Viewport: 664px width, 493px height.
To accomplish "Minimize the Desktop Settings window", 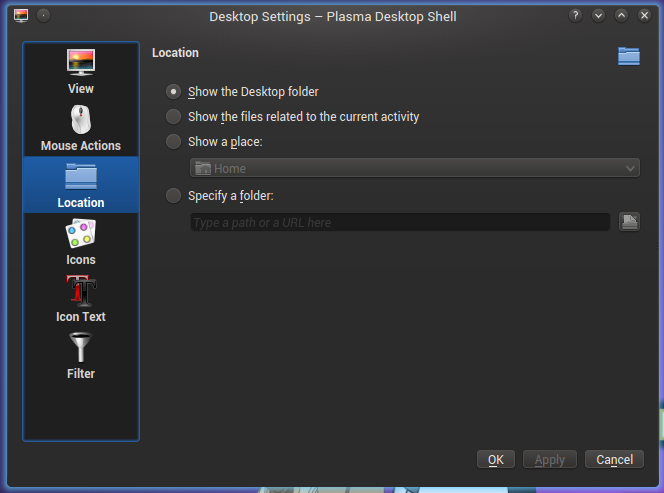I will tap(598, 16).
